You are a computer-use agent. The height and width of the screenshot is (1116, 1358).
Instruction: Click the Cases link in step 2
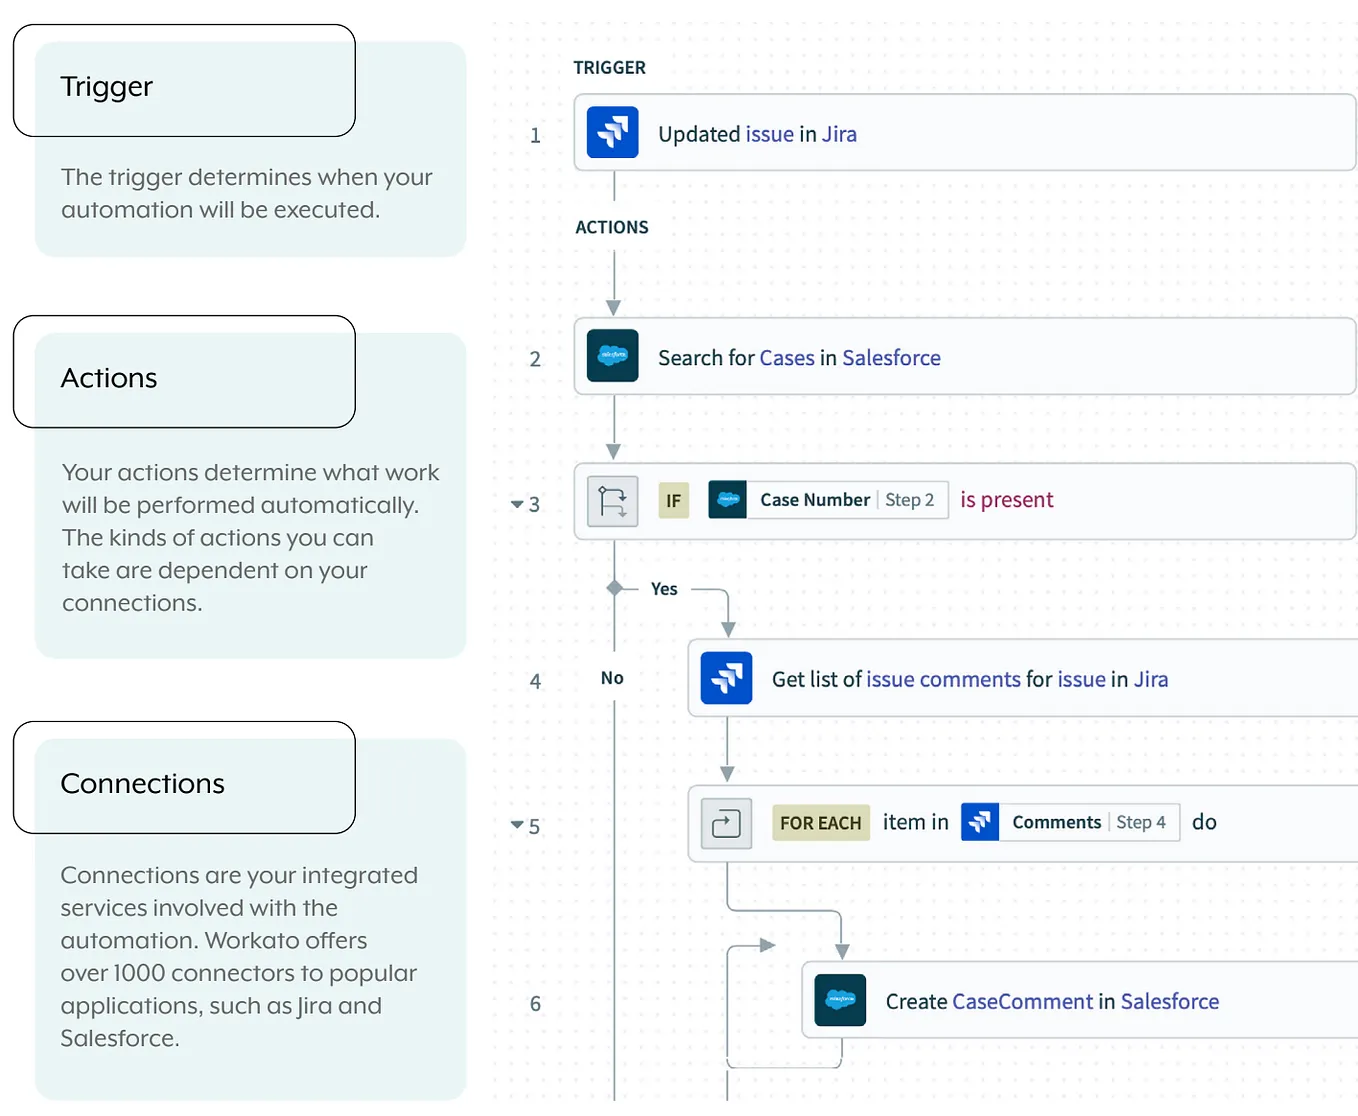click(x=787, y=357)
